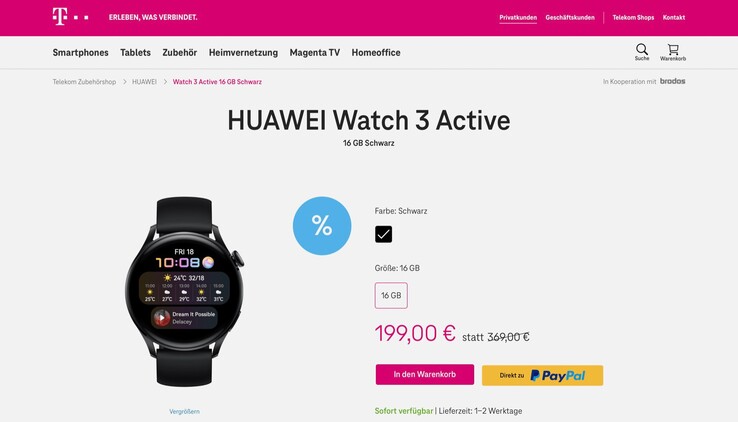Go to HUAWEI breadcrumb link
This screenshot has width=738, height=422.
click(144, 82)
